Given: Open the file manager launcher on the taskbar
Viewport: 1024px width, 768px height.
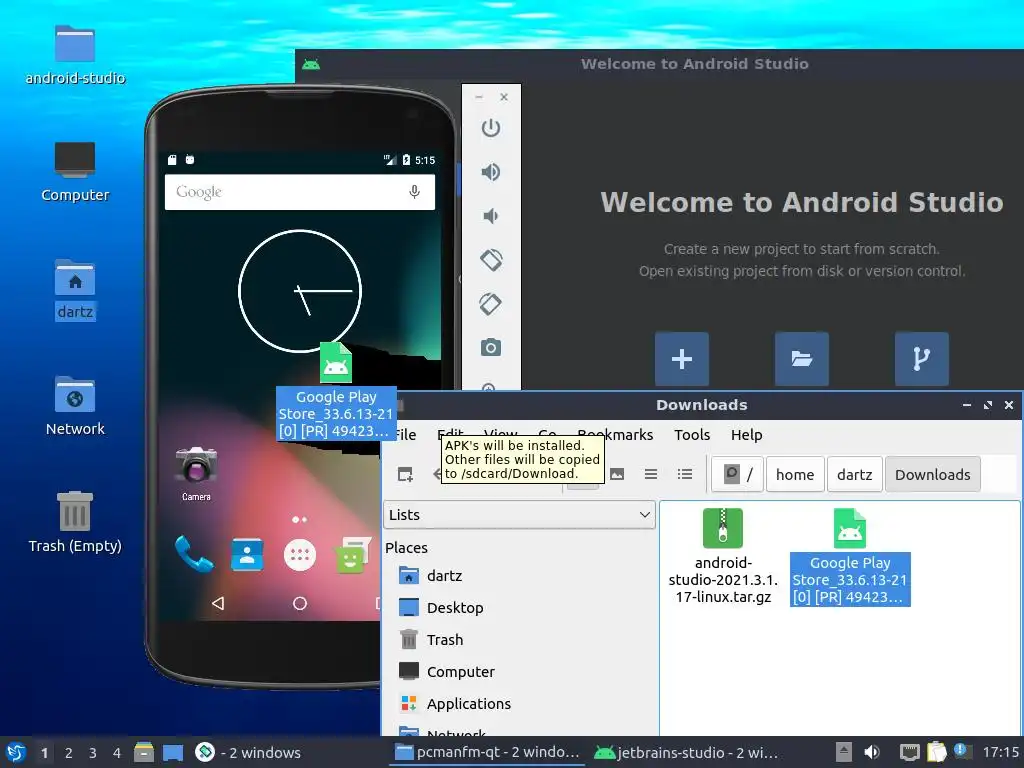Looking at the screenshot, I should [x=144, y=752].
